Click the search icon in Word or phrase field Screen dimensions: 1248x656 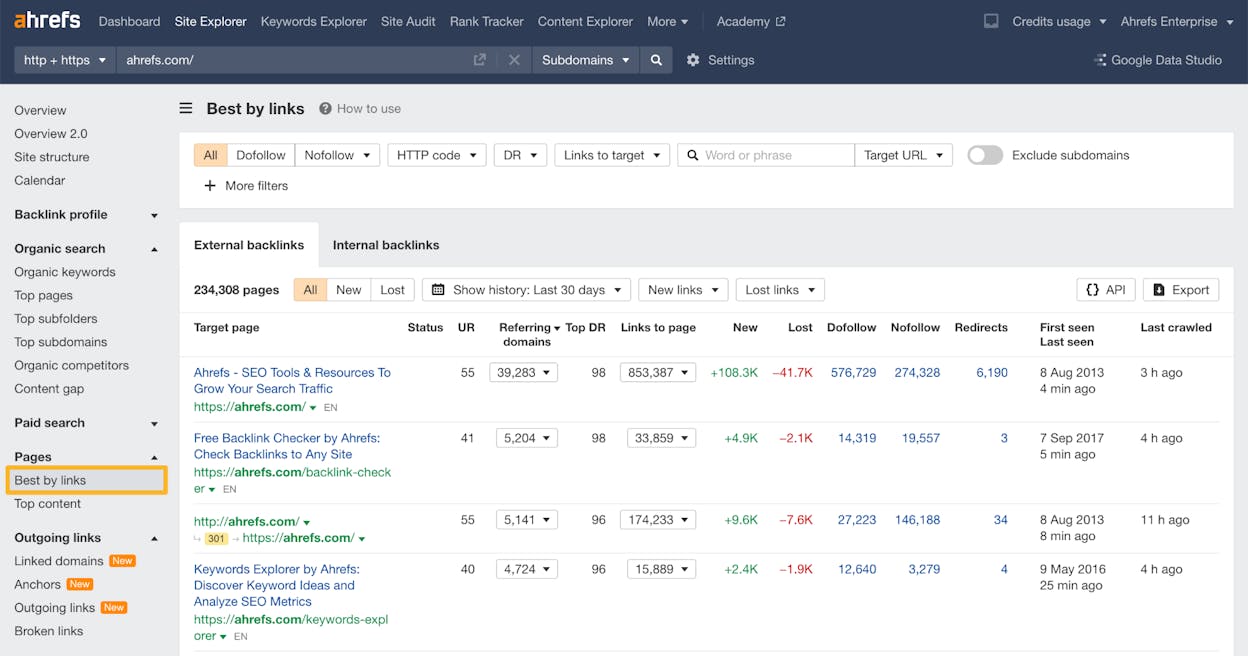[x=692, y=155]
